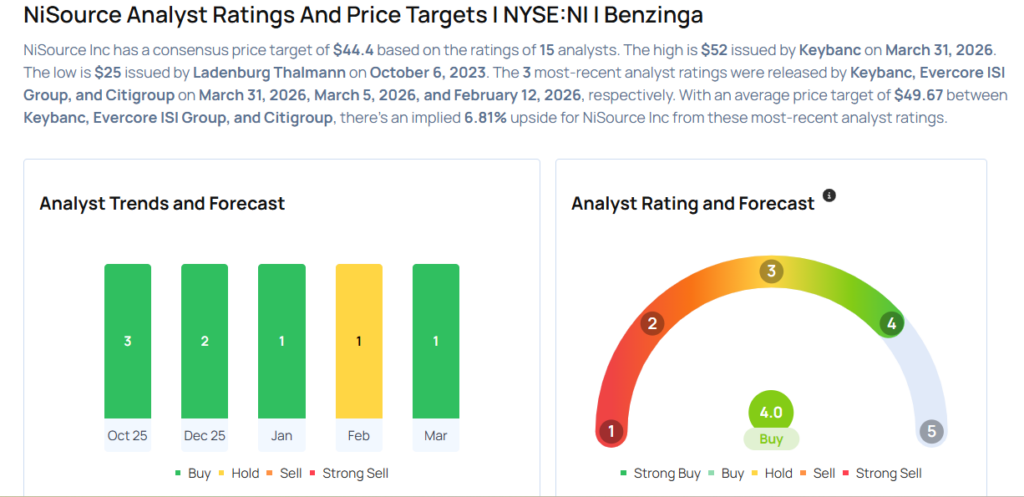The width and height of the screenshot is (1024, 497).
Task: Click rating marker 5 on the gauge
Action: pyautogui.click(x=931, y=431)
